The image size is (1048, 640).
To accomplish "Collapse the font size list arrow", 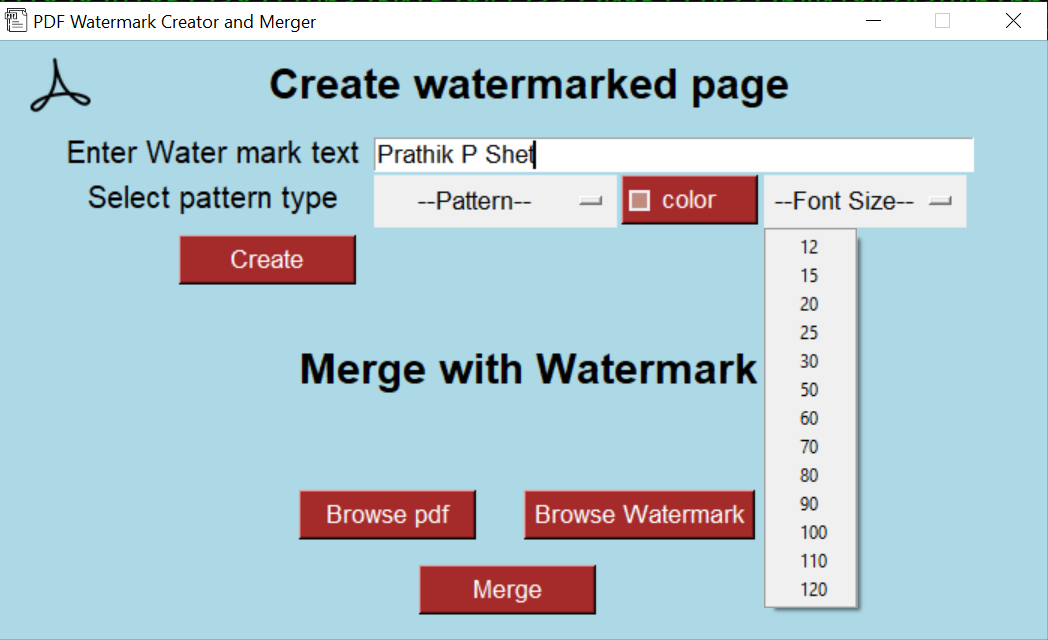I will [938, 200].
